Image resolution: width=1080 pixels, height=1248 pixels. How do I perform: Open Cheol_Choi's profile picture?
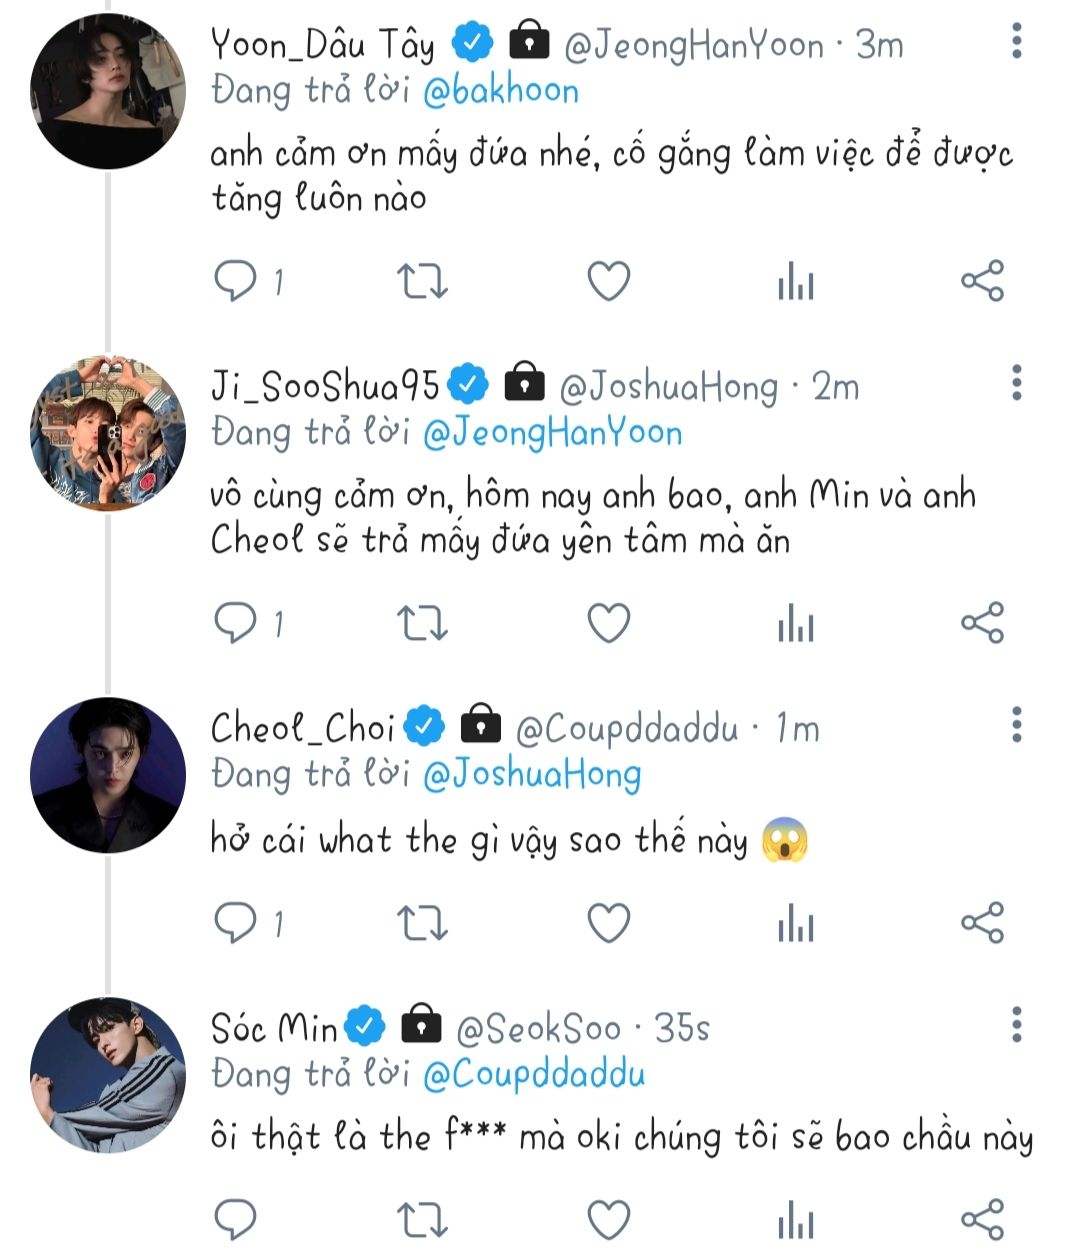[x=108, y=775]
